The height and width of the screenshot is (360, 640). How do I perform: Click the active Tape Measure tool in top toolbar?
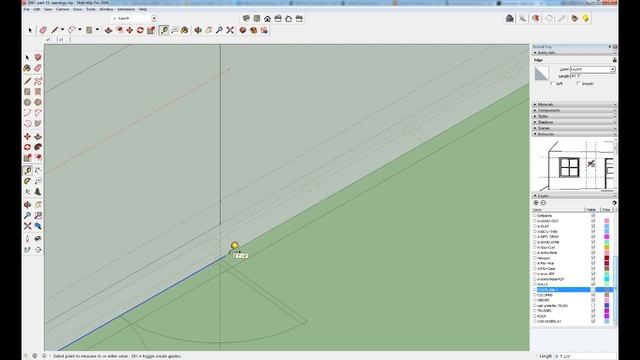click(164, 30)
